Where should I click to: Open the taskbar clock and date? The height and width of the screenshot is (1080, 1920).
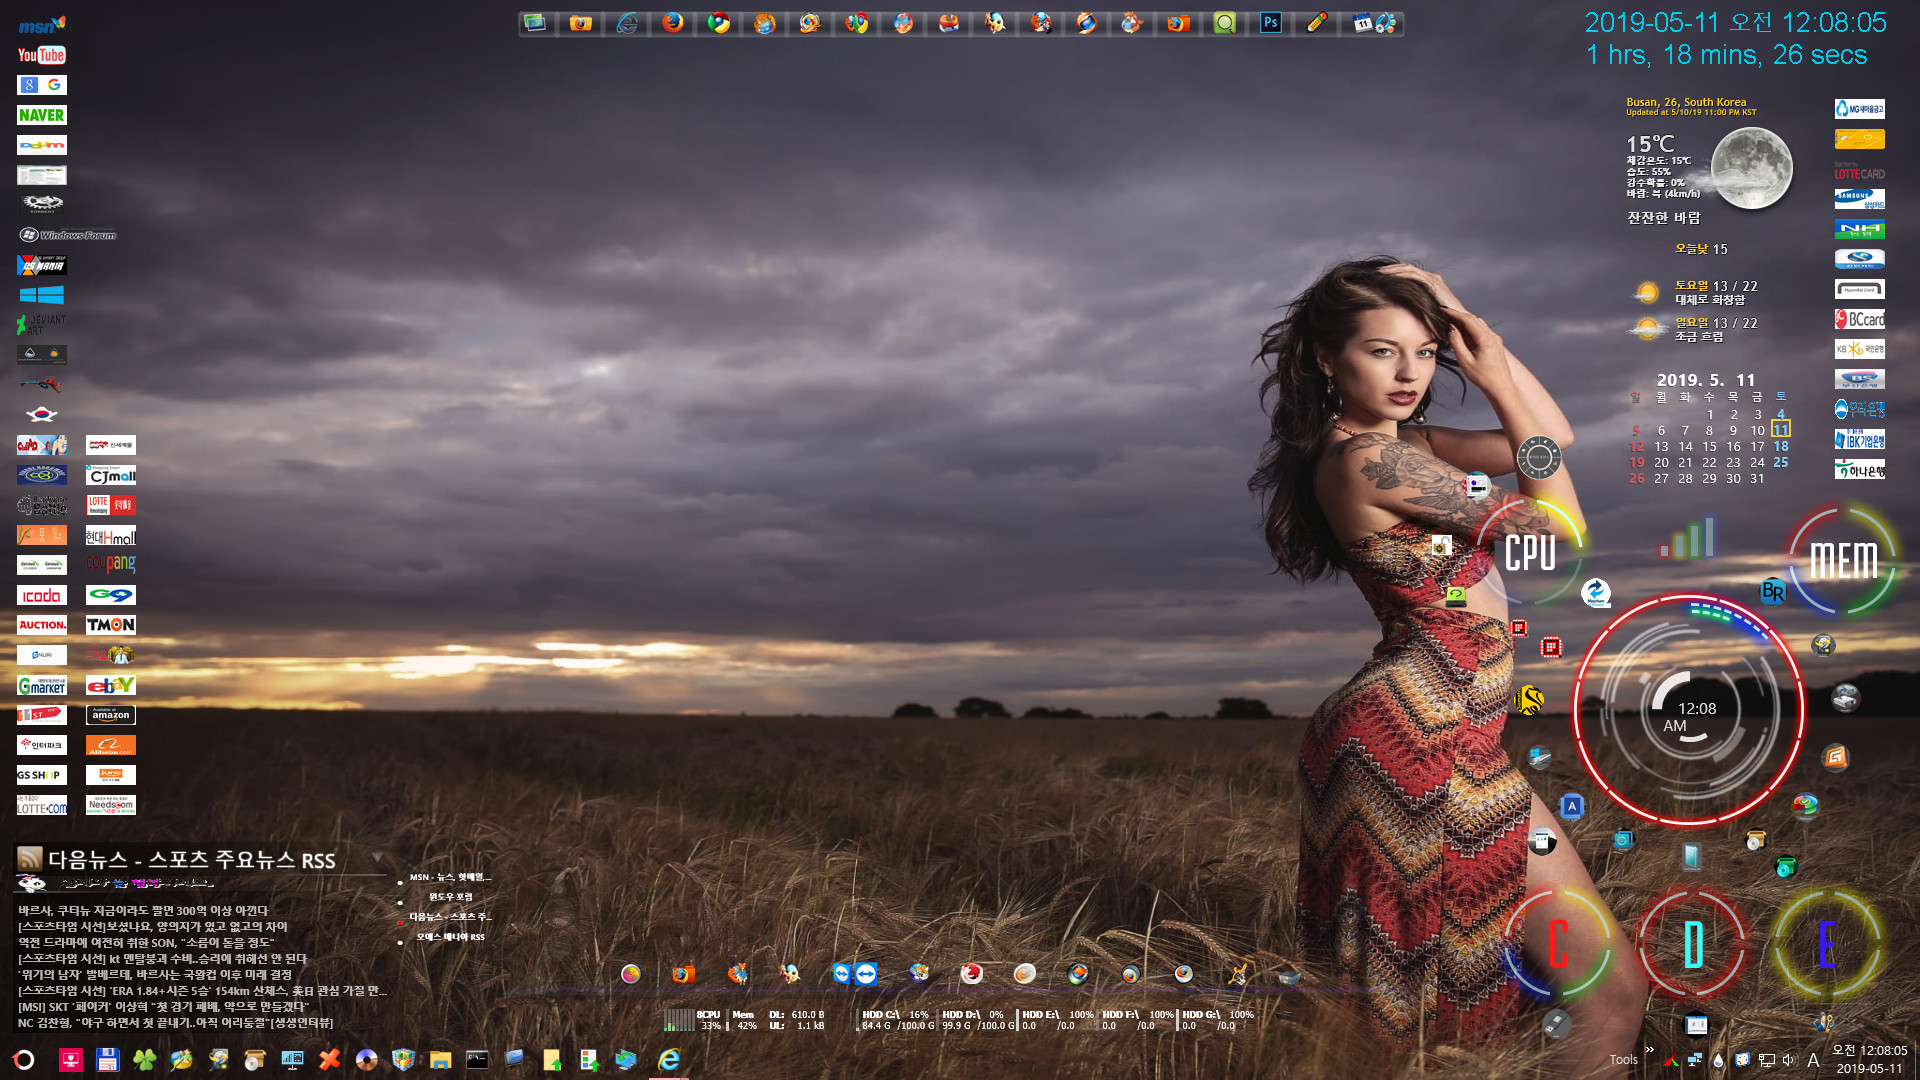pos(1869,1059)
